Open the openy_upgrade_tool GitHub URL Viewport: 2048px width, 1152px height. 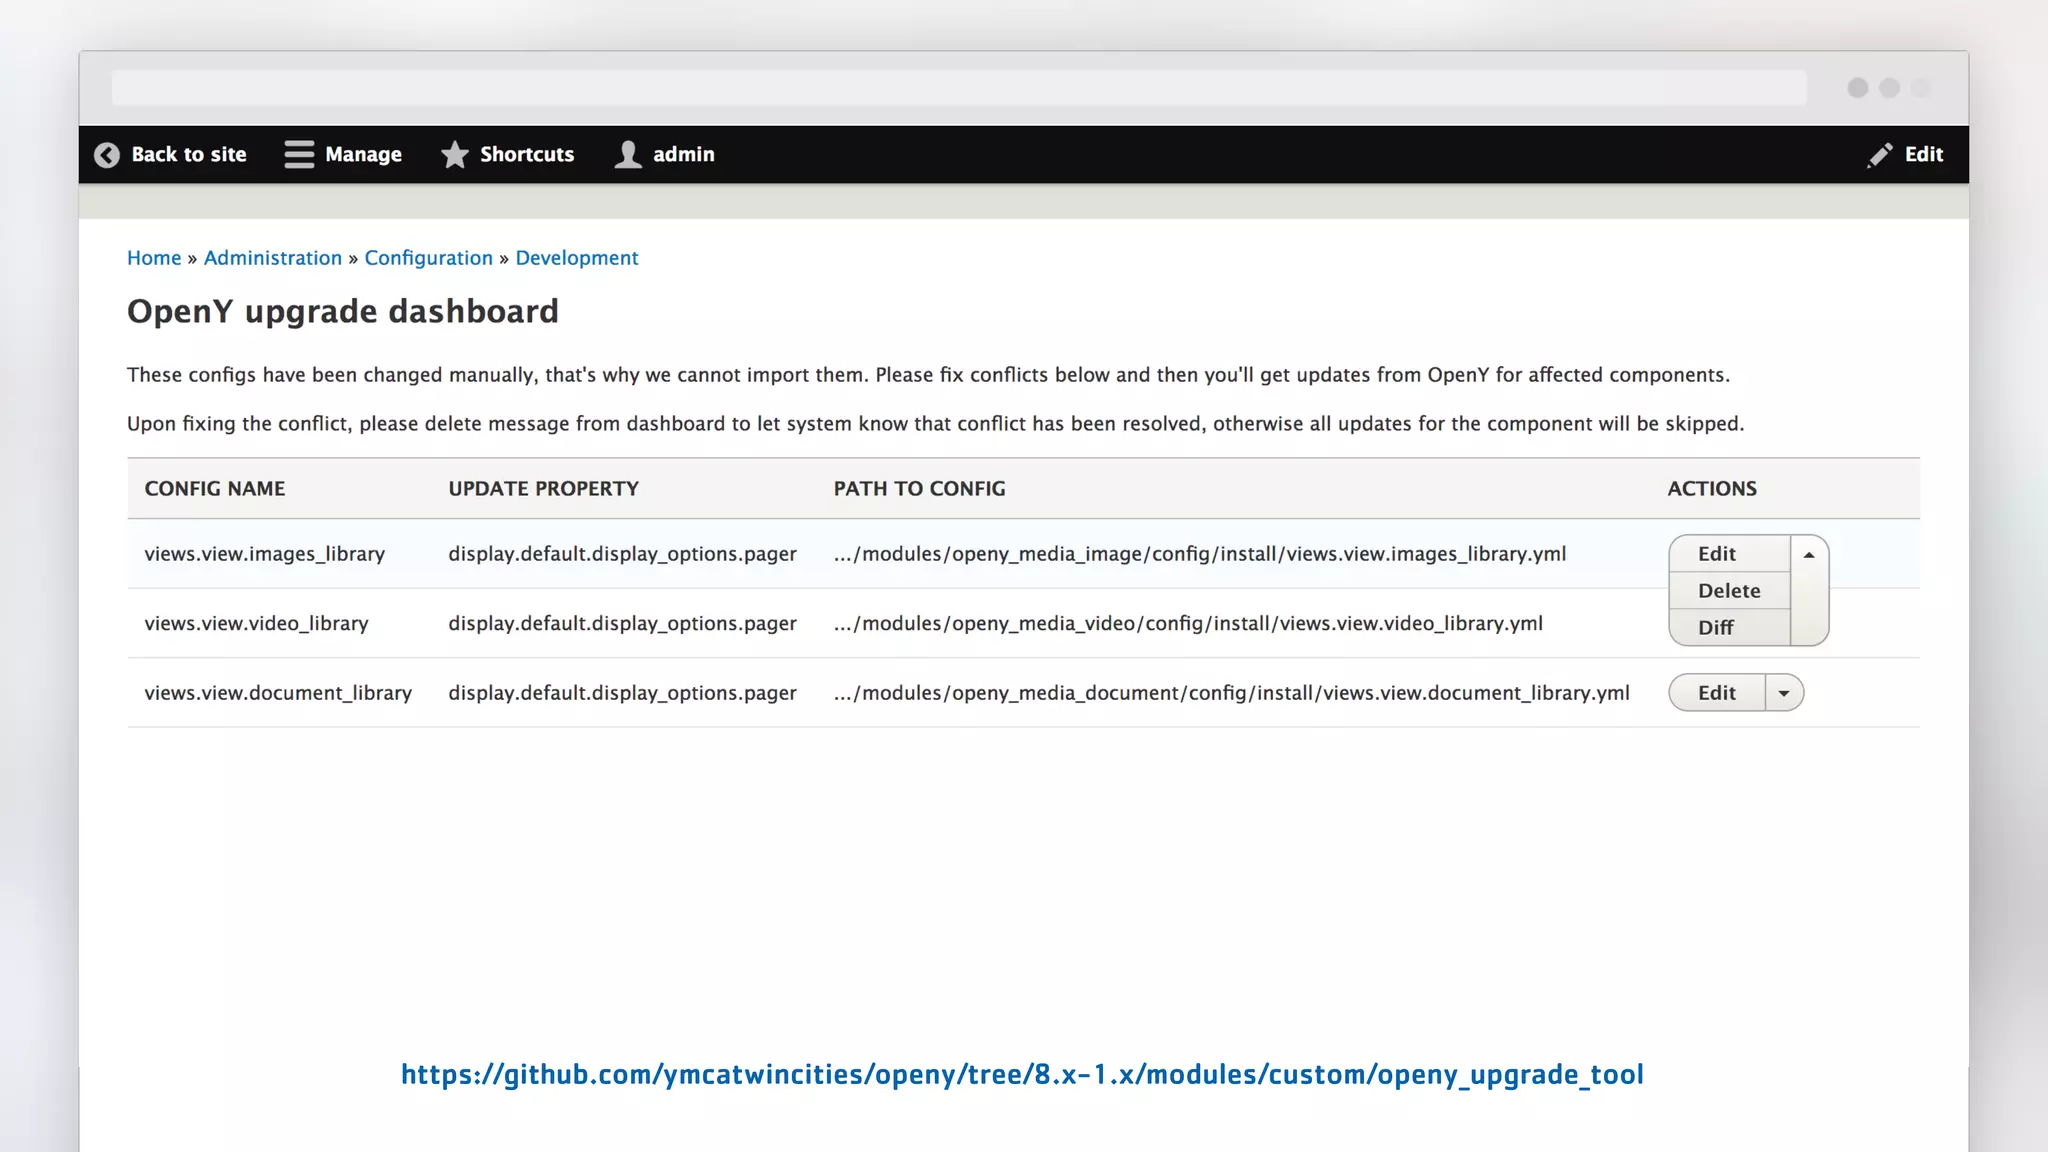coord(1022,1074)
